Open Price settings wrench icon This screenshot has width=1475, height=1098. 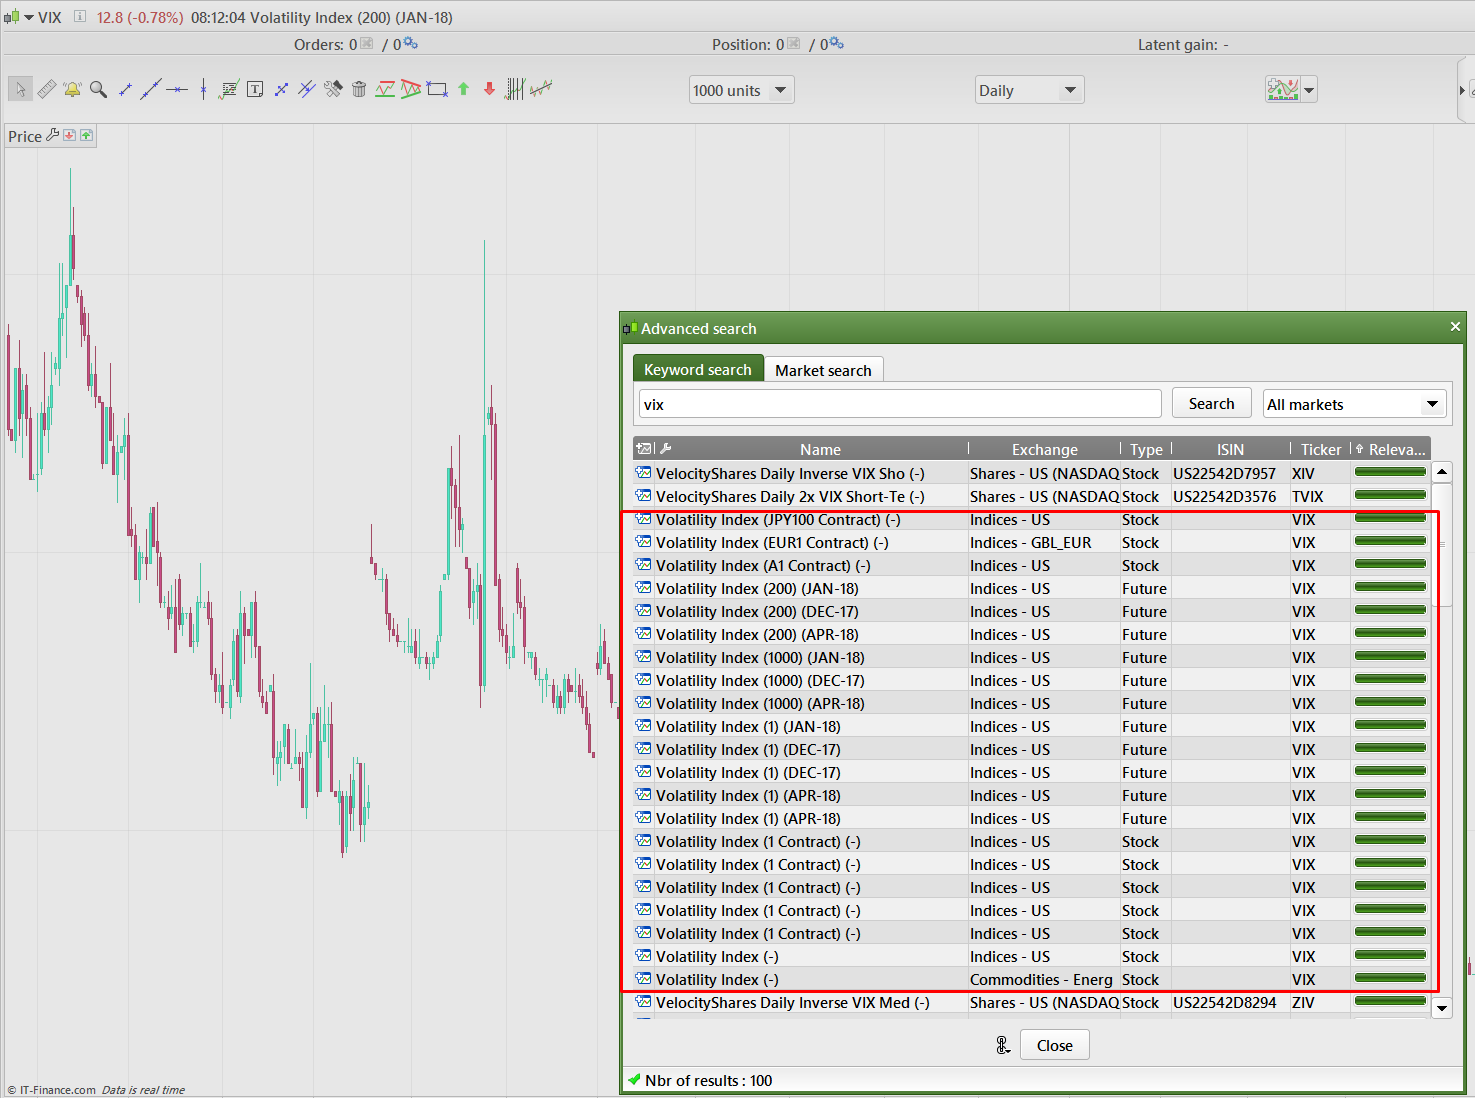point(53,135)
